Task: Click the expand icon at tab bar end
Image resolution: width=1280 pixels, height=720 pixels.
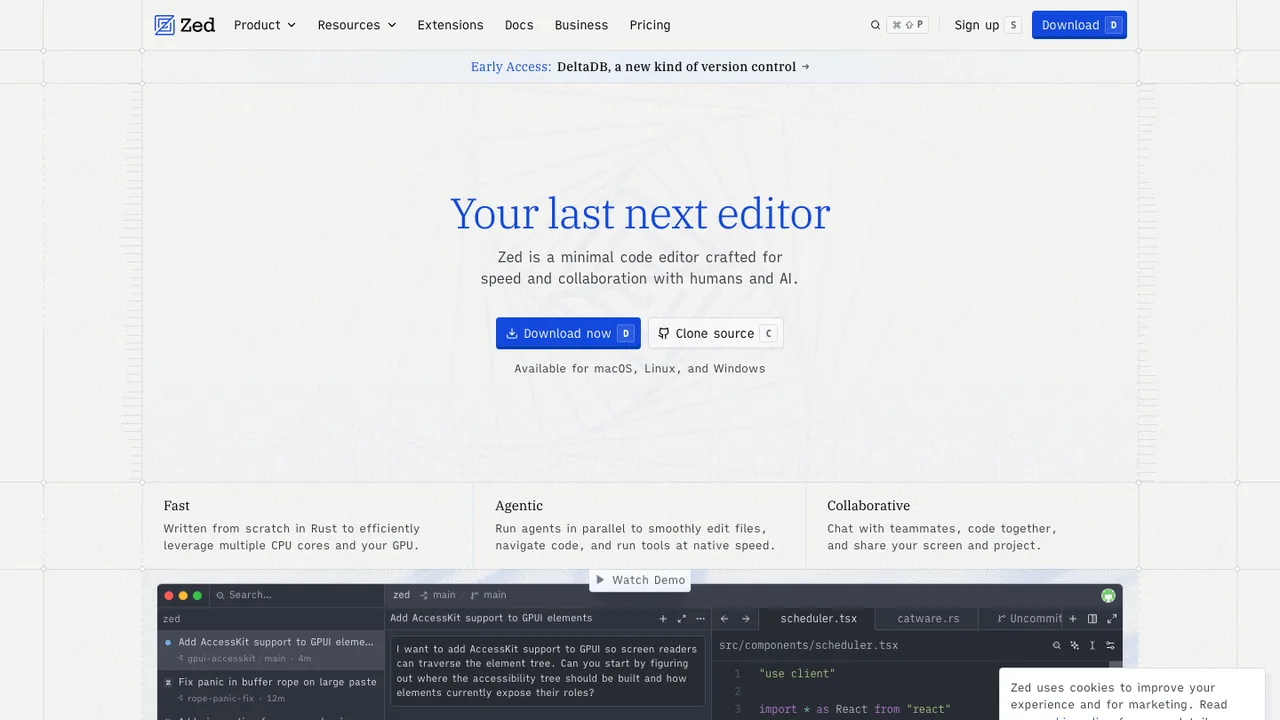Action: 1111,619
